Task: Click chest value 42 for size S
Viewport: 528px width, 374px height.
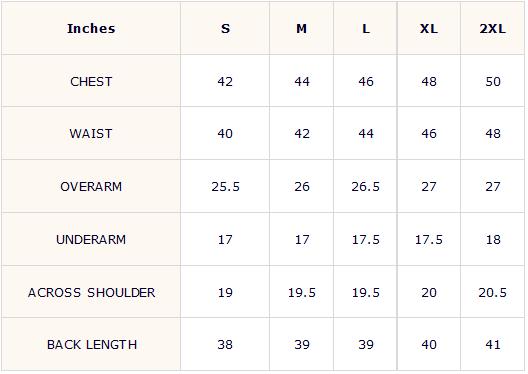Action: click(x=225, y=81)
